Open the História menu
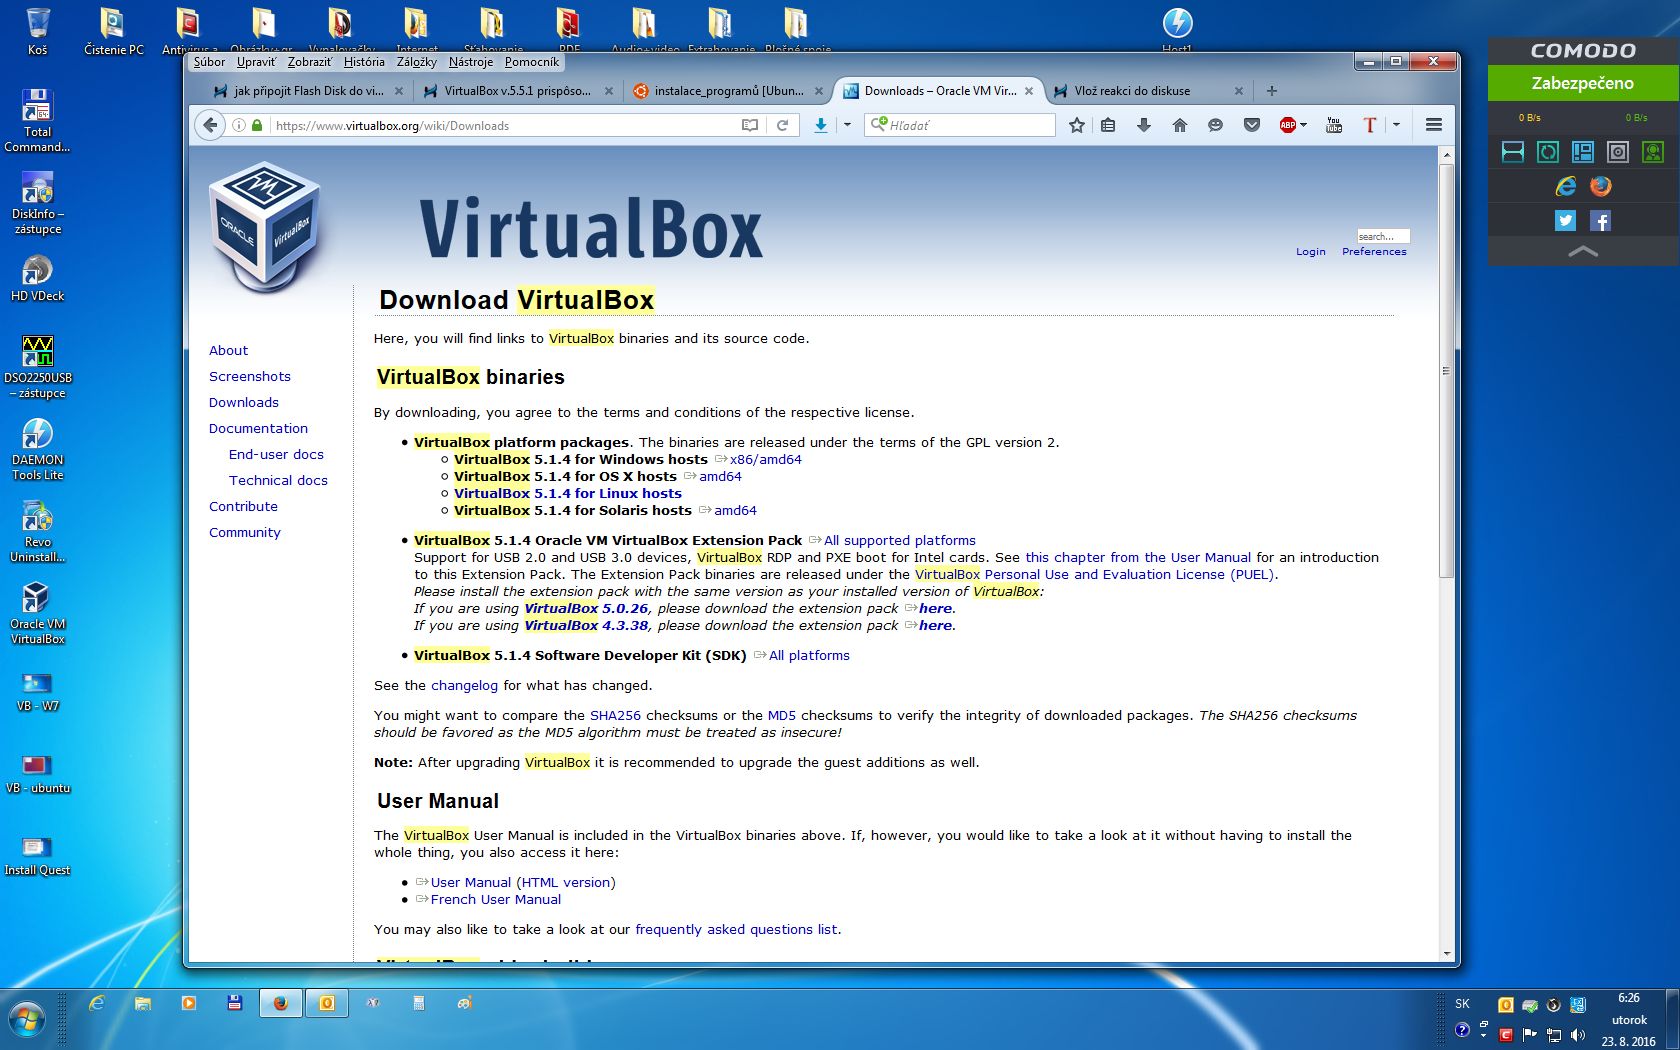The height and width of the screenshot is (1050, 1680). pos(364,62)
